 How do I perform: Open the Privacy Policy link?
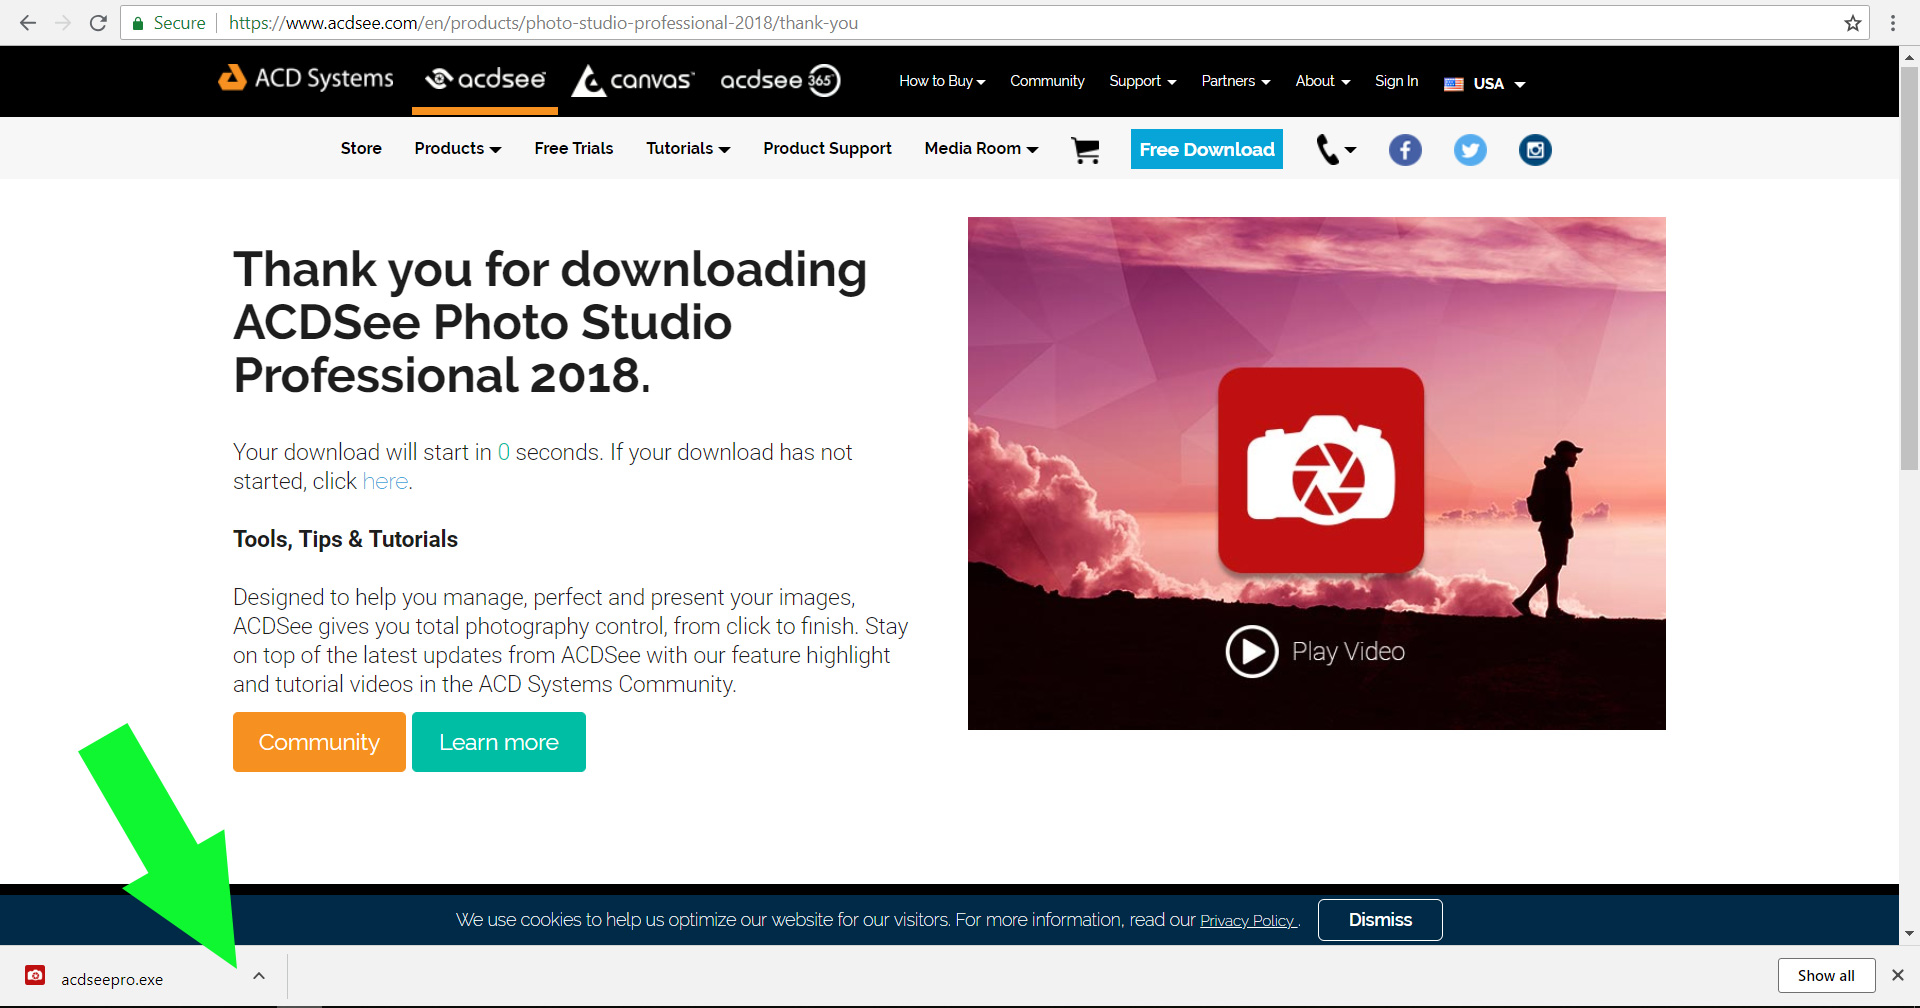tap(1247, 921)
